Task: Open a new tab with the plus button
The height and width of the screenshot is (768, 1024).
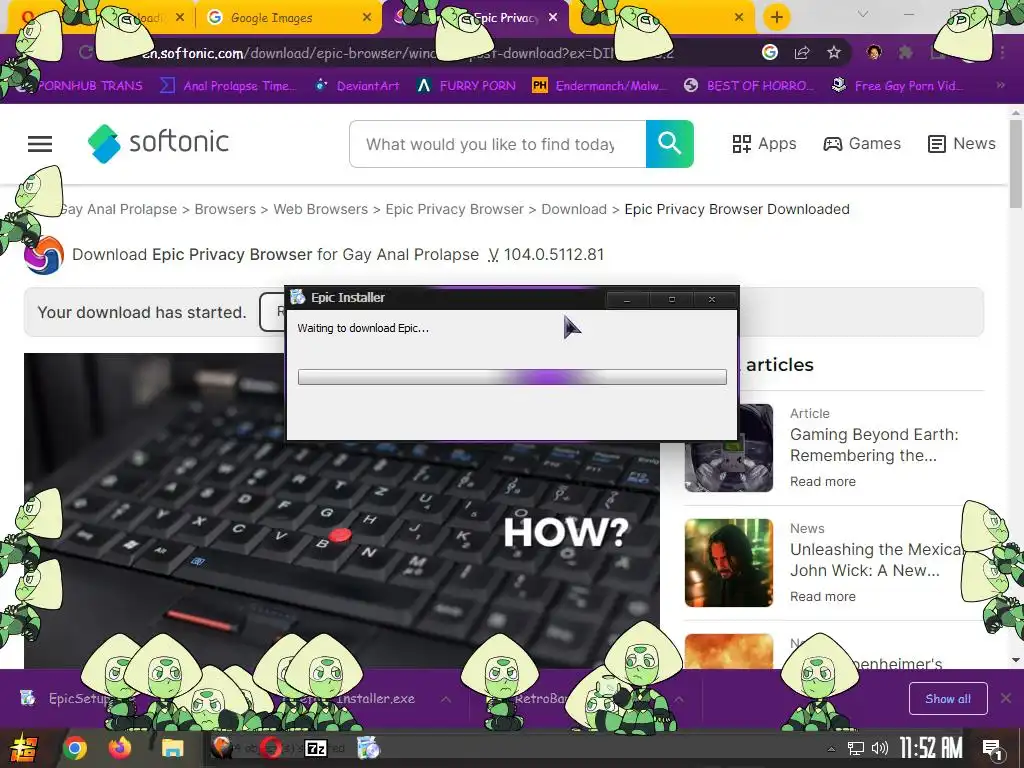Action: click(776, 17)
